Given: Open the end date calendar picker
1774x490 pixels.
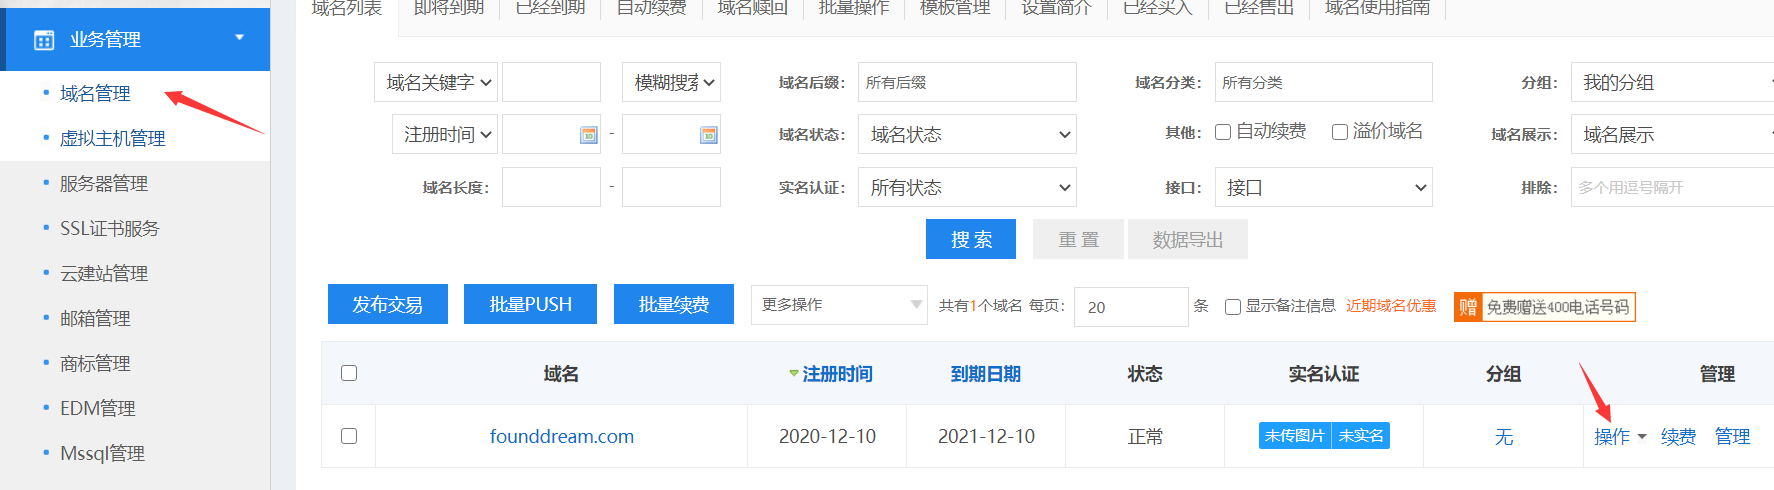Looking at the screenshot, I should [x=709, y=135].
